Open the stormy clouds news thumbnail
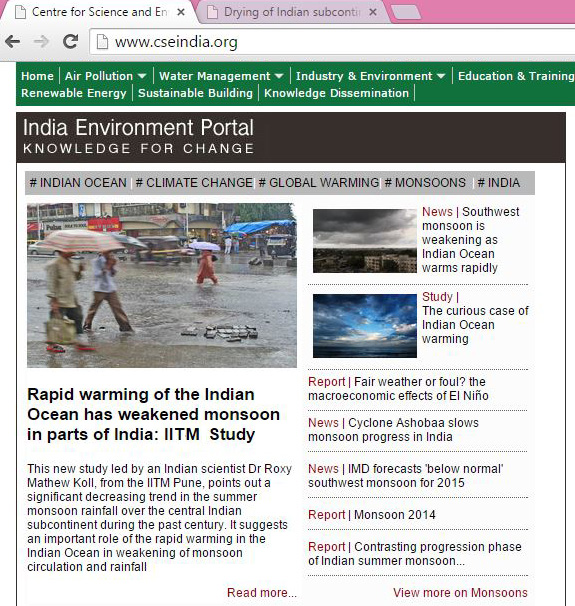 365,241
